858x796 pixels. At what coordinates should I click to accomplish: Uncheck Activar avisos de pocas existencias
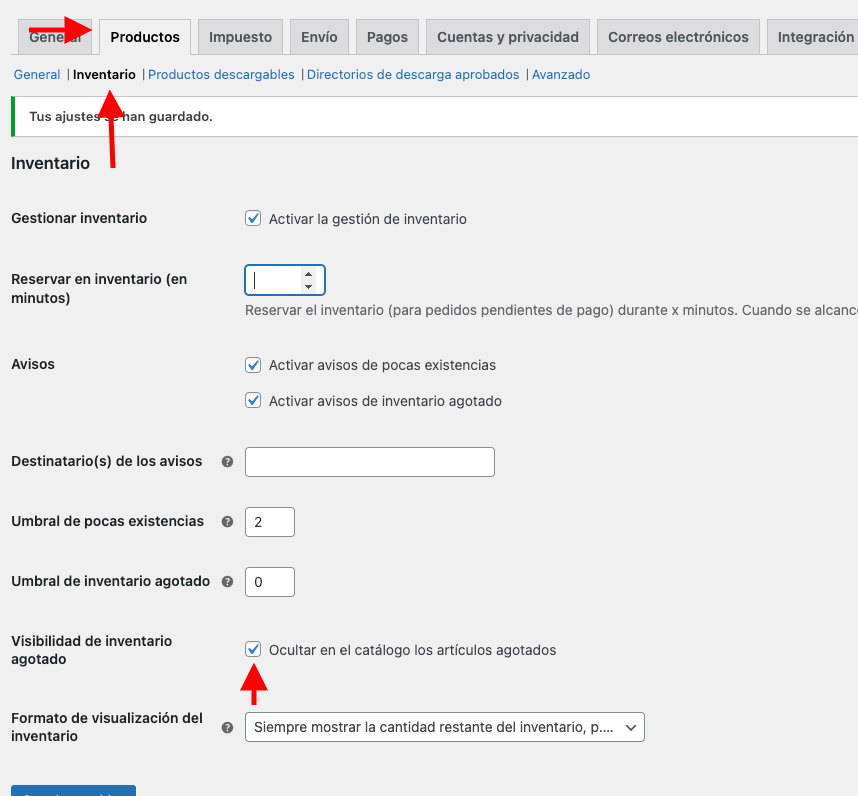253,365
